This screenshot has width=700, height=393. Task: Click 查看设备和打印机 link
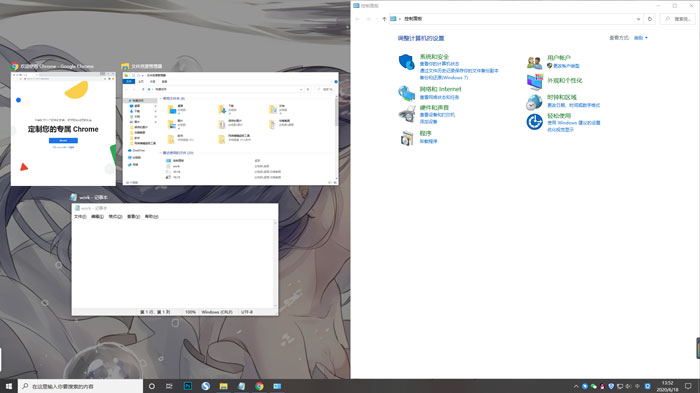pos(437,115)
